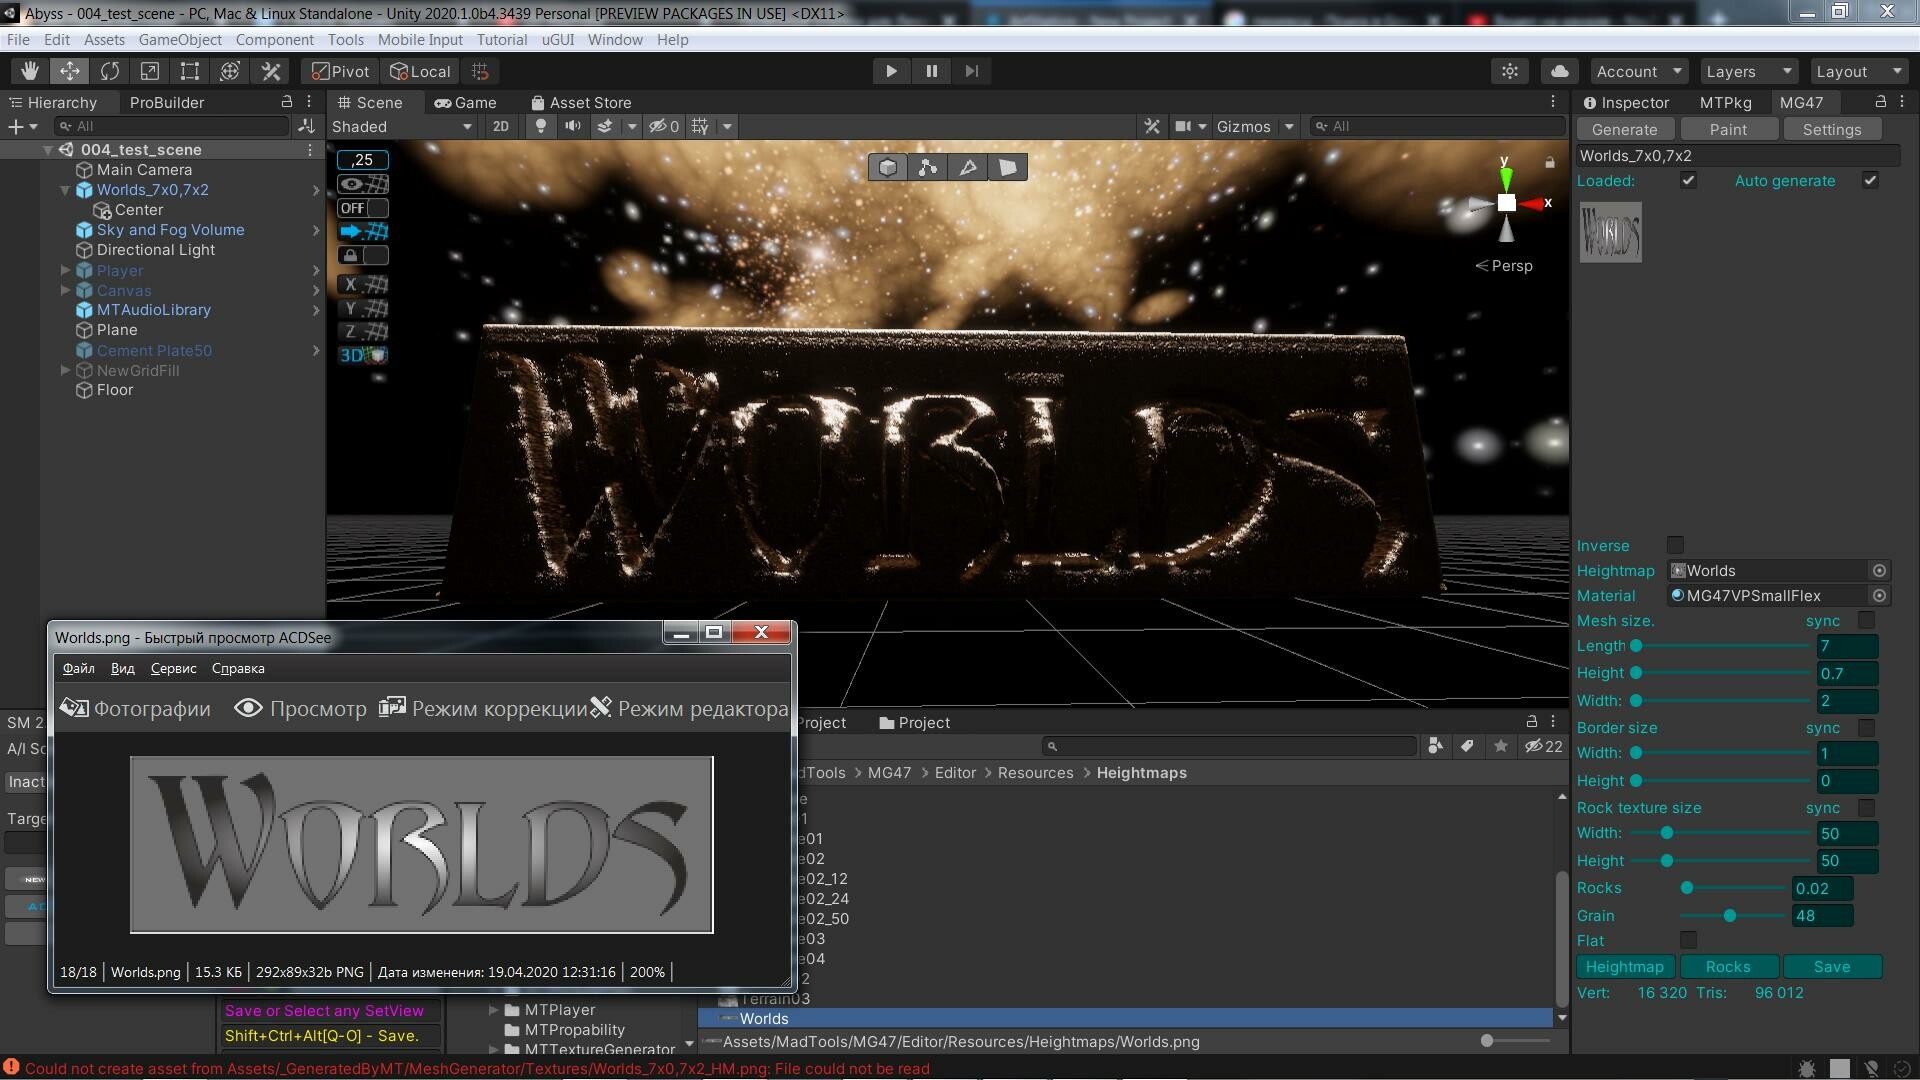Select the Hand tool in toolbar

tap(30, 71)
